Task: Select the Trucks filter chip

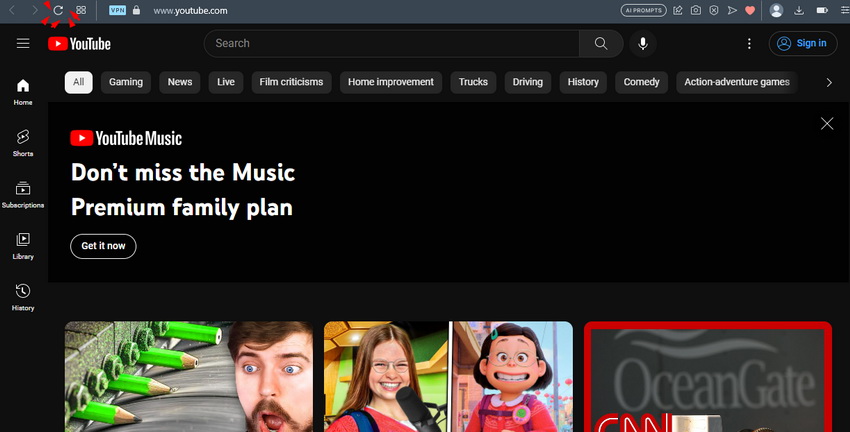Action: pos(473,82)
